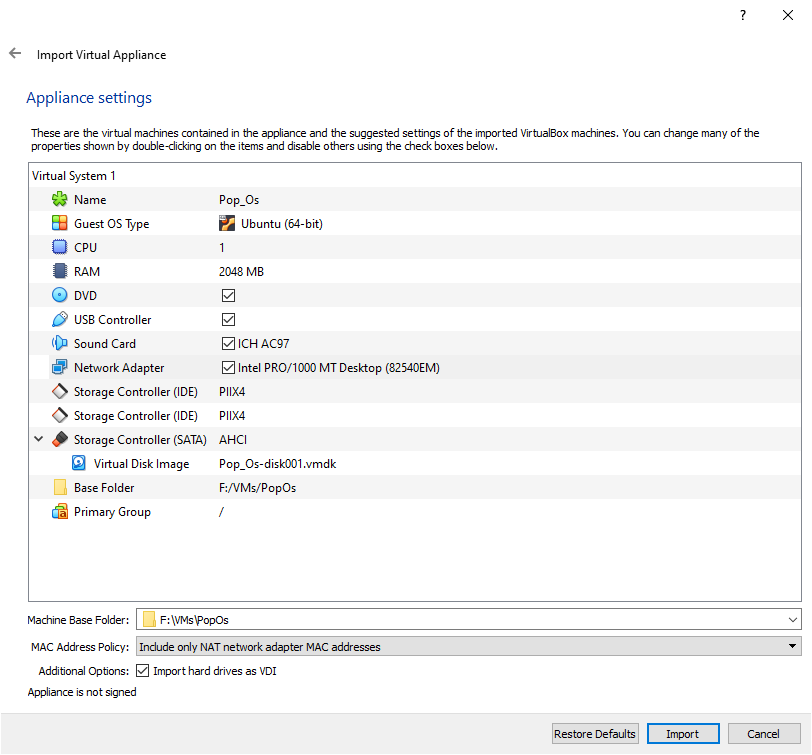The width and height of the screenshot is (812, 755).
Task: Click the Primary Group icon
Action: [60, 511]
